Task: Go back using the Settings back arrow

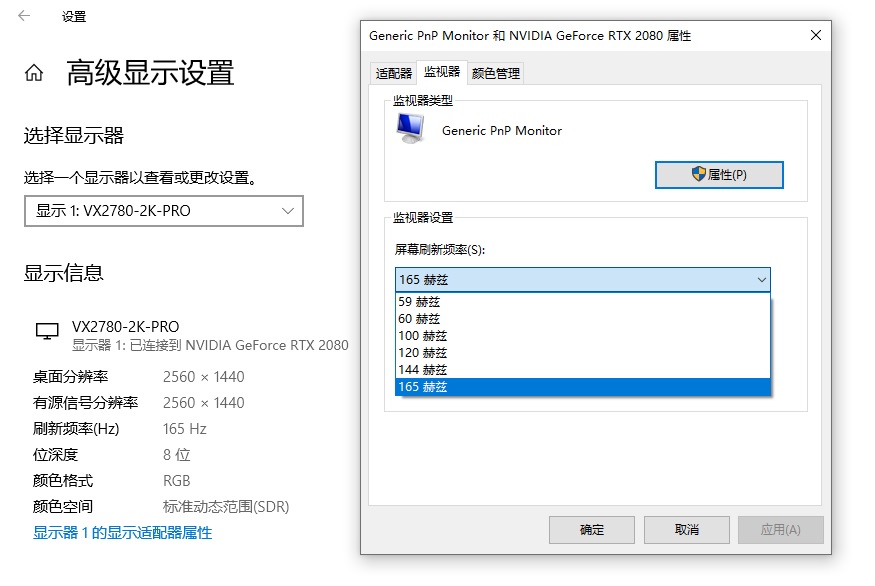Action: click(x=24, y=16)
